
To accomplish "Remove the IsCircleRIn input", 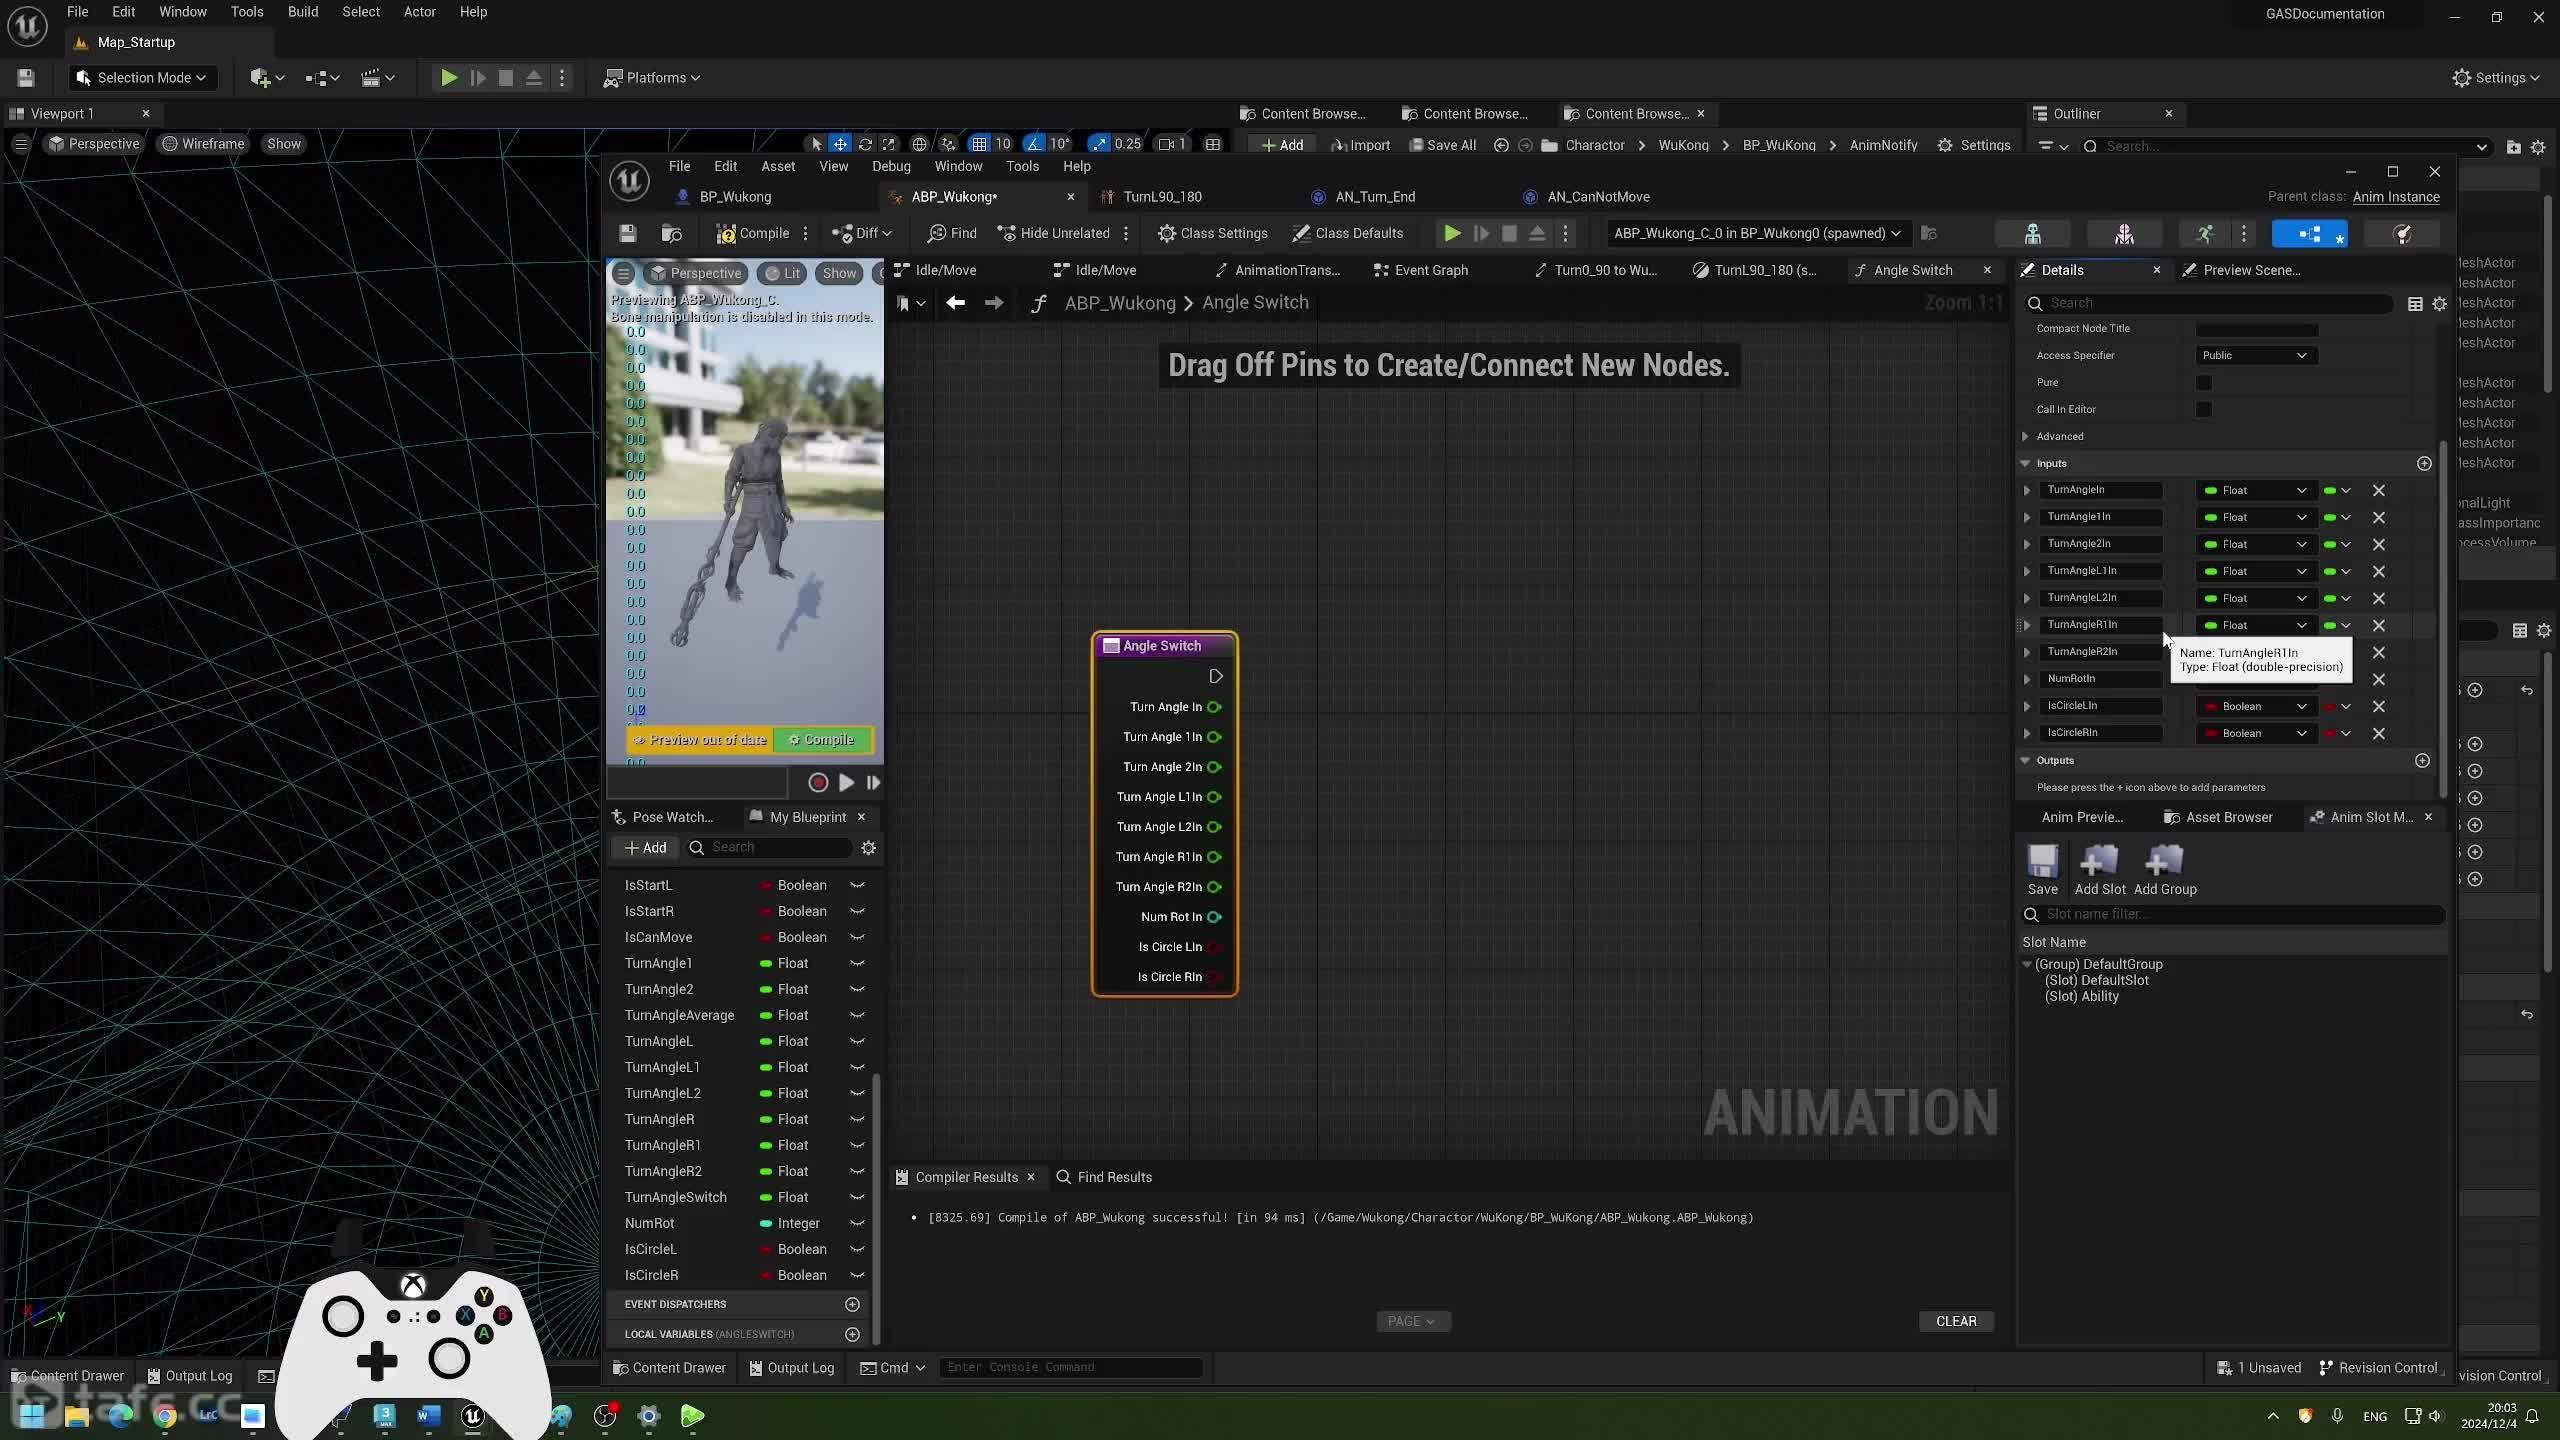I will 2379,733.
